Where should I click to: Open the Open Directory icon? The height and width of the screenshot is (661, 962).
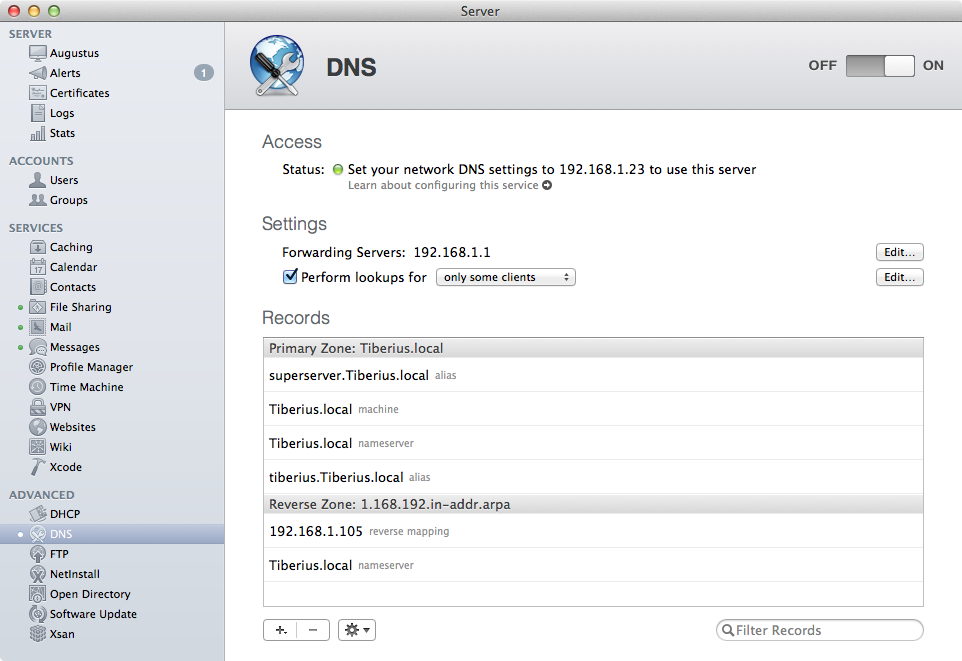(x=37, y=594)
